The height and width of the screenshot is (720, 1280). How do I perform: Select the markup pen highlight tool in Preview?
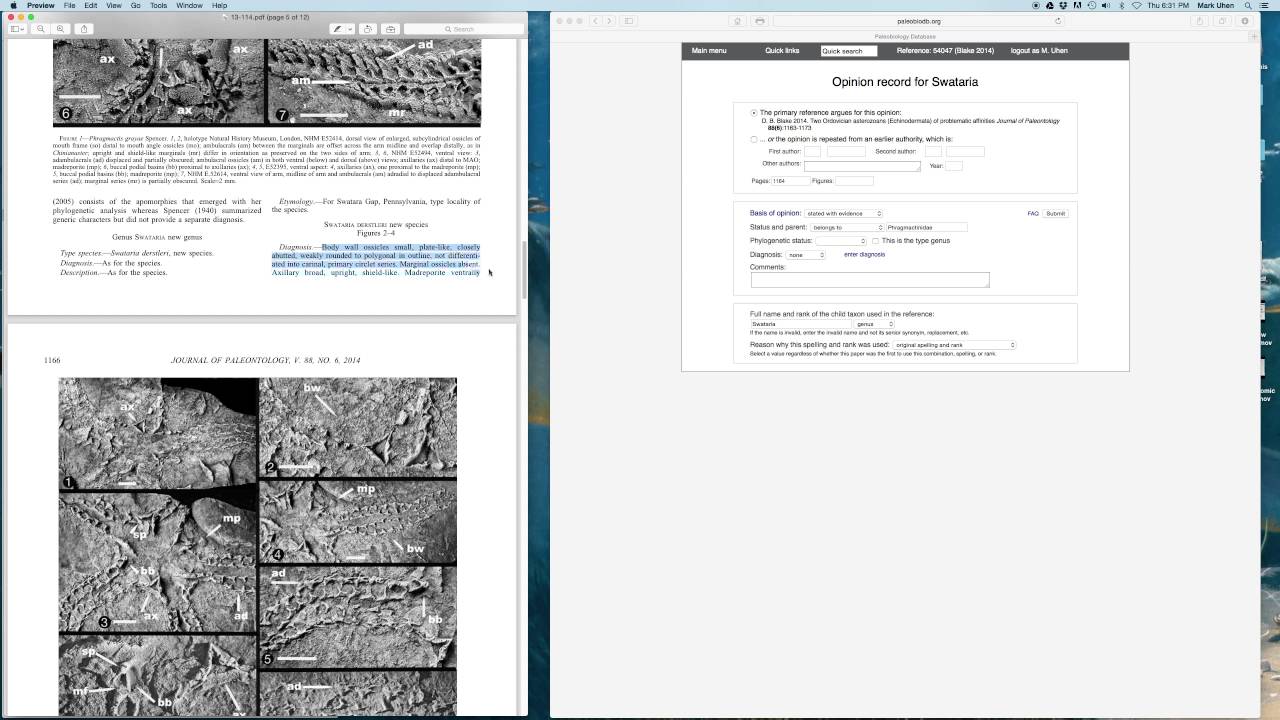point(338,29)
